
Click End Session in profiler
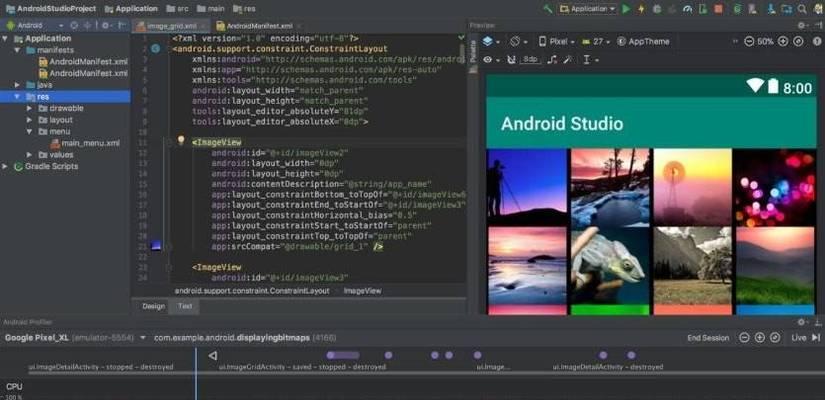pos(708,338)
